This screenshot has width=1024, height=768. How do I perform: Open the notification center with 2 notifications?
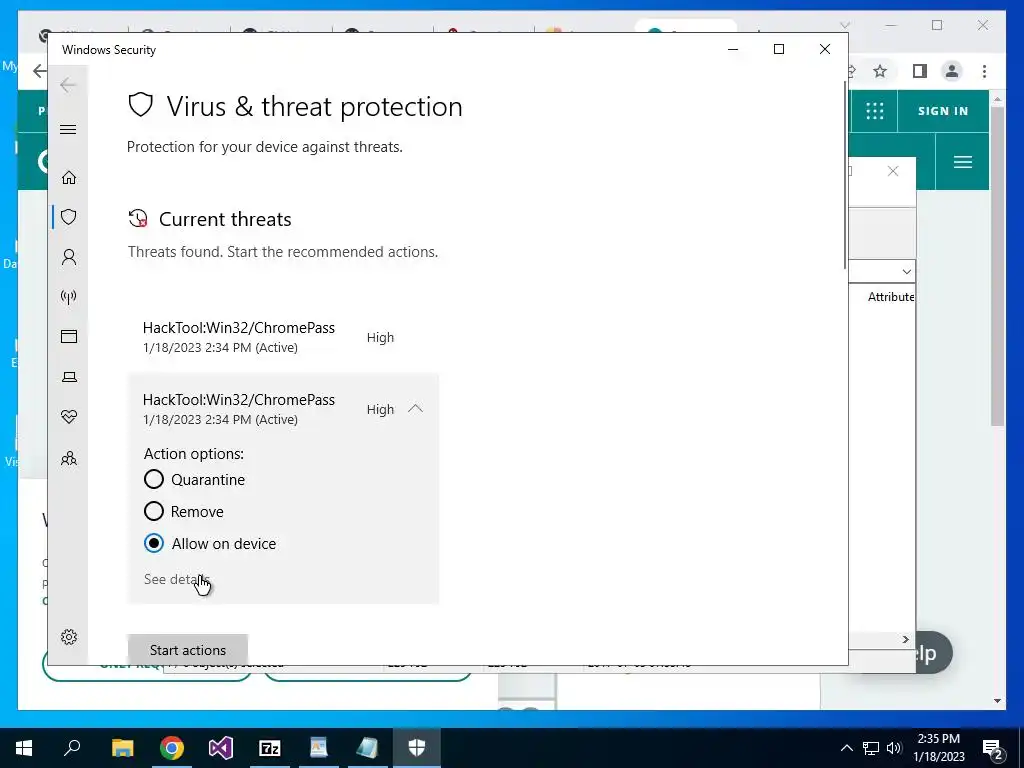(x=993, y=749)
